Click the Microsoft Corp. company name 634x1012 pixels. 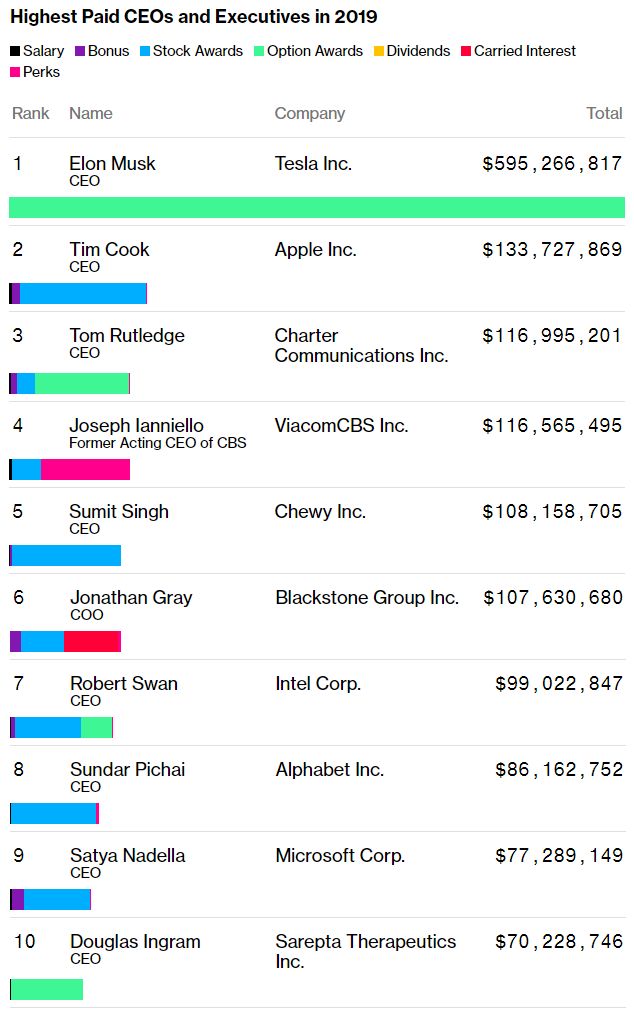(340, 856)
